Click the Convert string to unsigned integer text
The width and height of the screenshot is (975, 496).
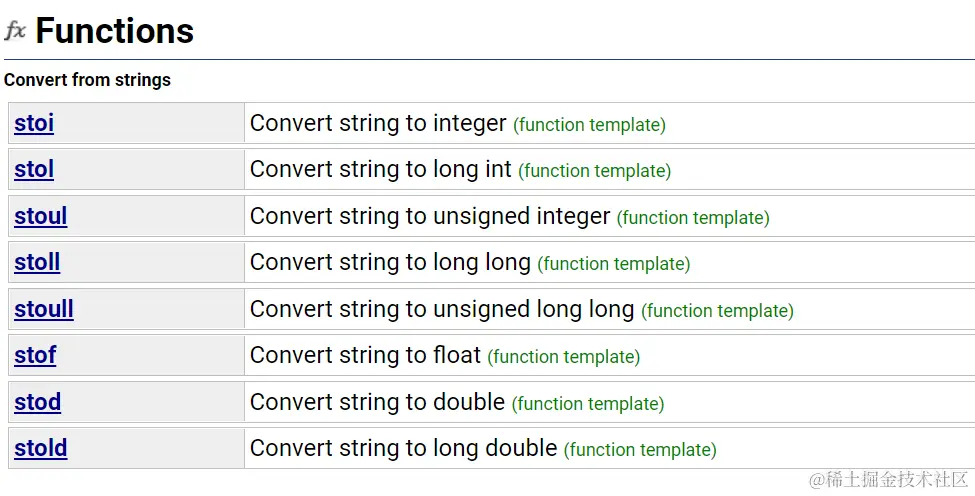pyautogui.click(x=430, y=216)
